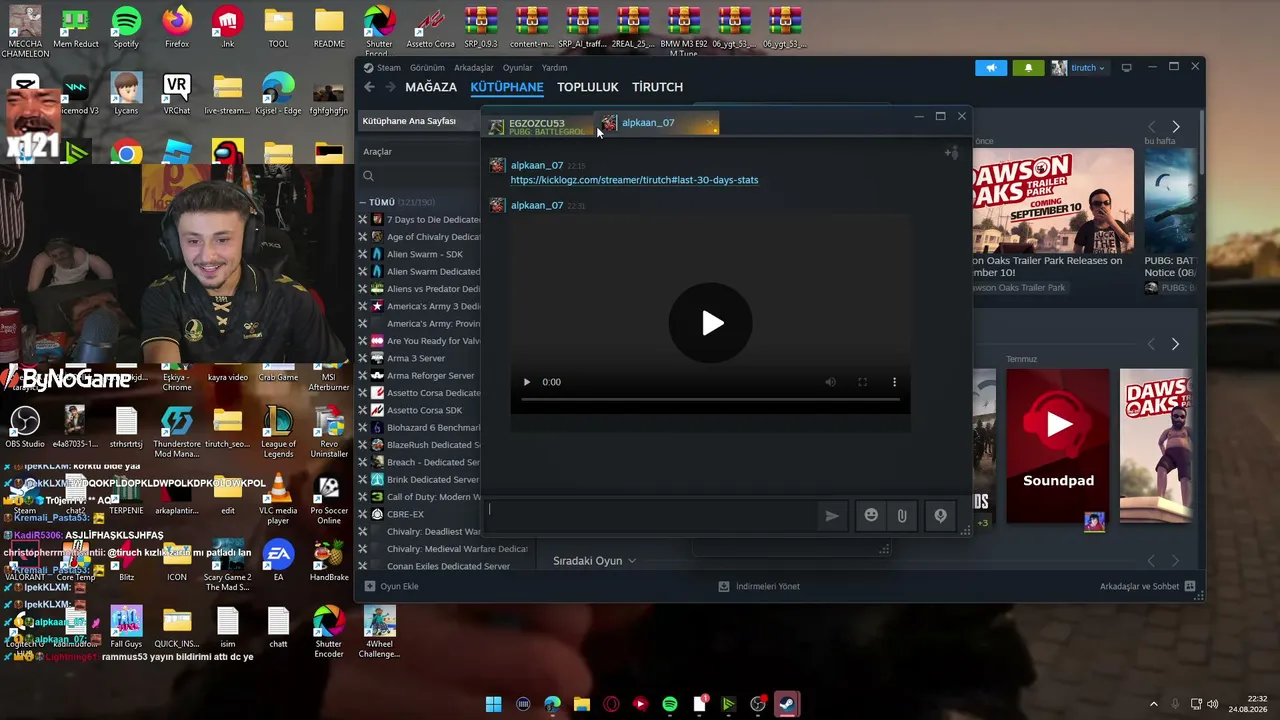
Task: Show hidden system tray icons
Action: 1153,704
